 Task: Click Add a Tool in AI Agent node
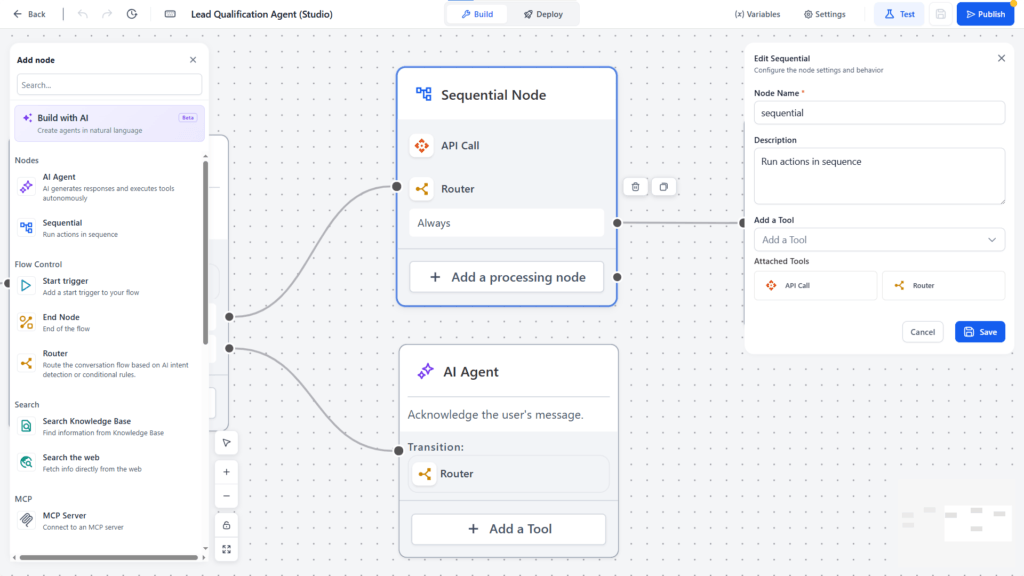tap(509, 529)
